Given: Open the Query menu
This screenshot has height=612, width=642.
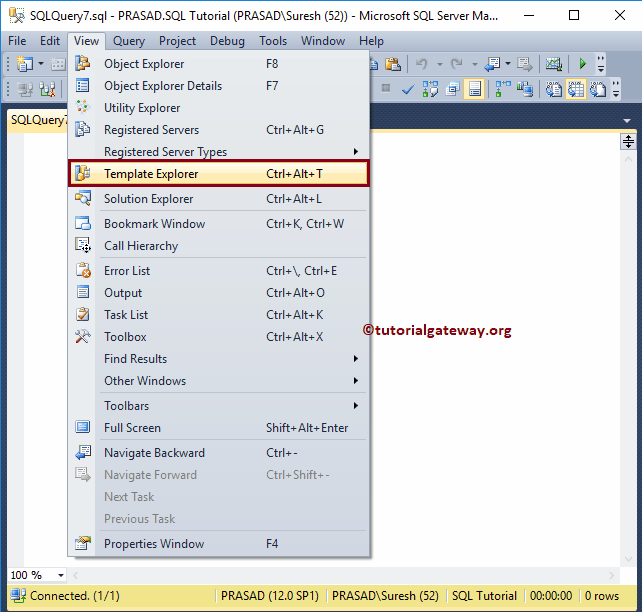Looking at the screenshot, I should [x=129, y=41].
